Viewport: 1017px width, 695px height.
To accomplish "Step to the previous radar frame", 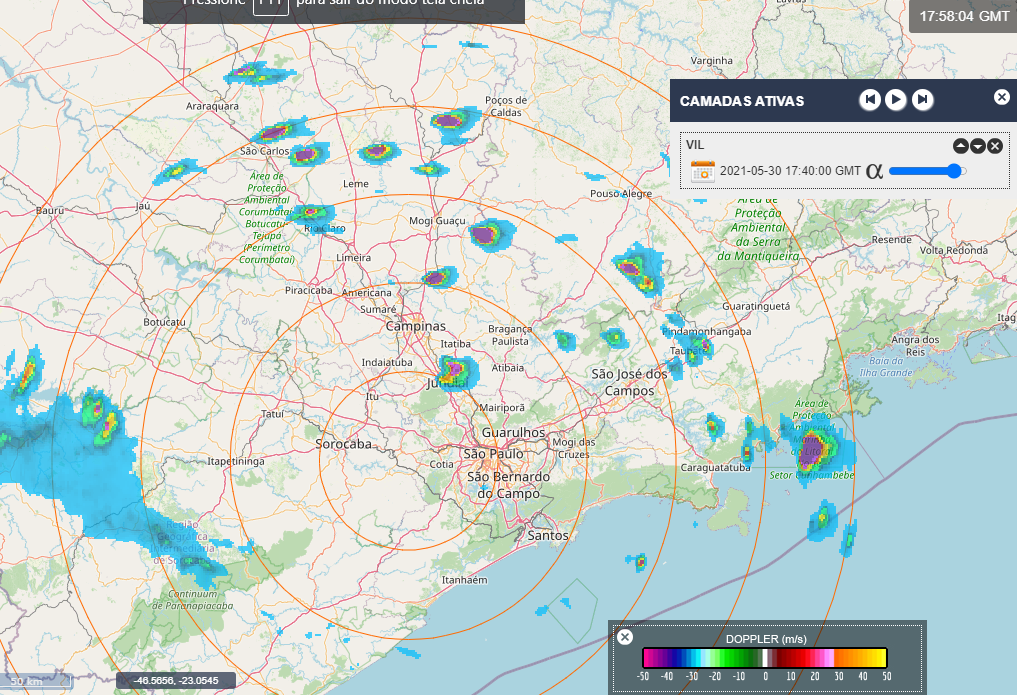I will 870,100.
